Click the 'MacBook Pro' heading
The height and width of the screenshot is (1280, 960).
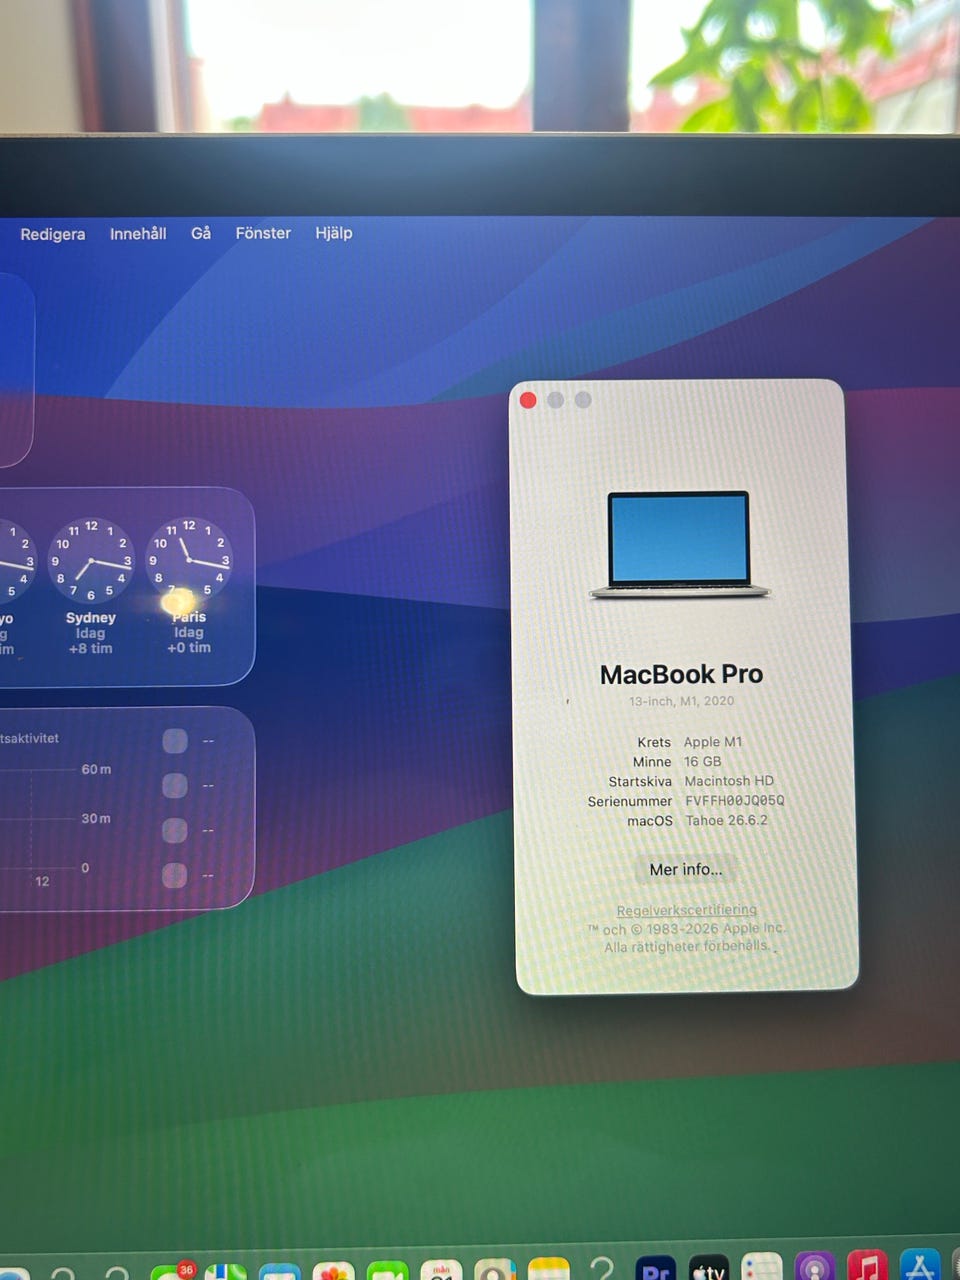tap(681, 675)
